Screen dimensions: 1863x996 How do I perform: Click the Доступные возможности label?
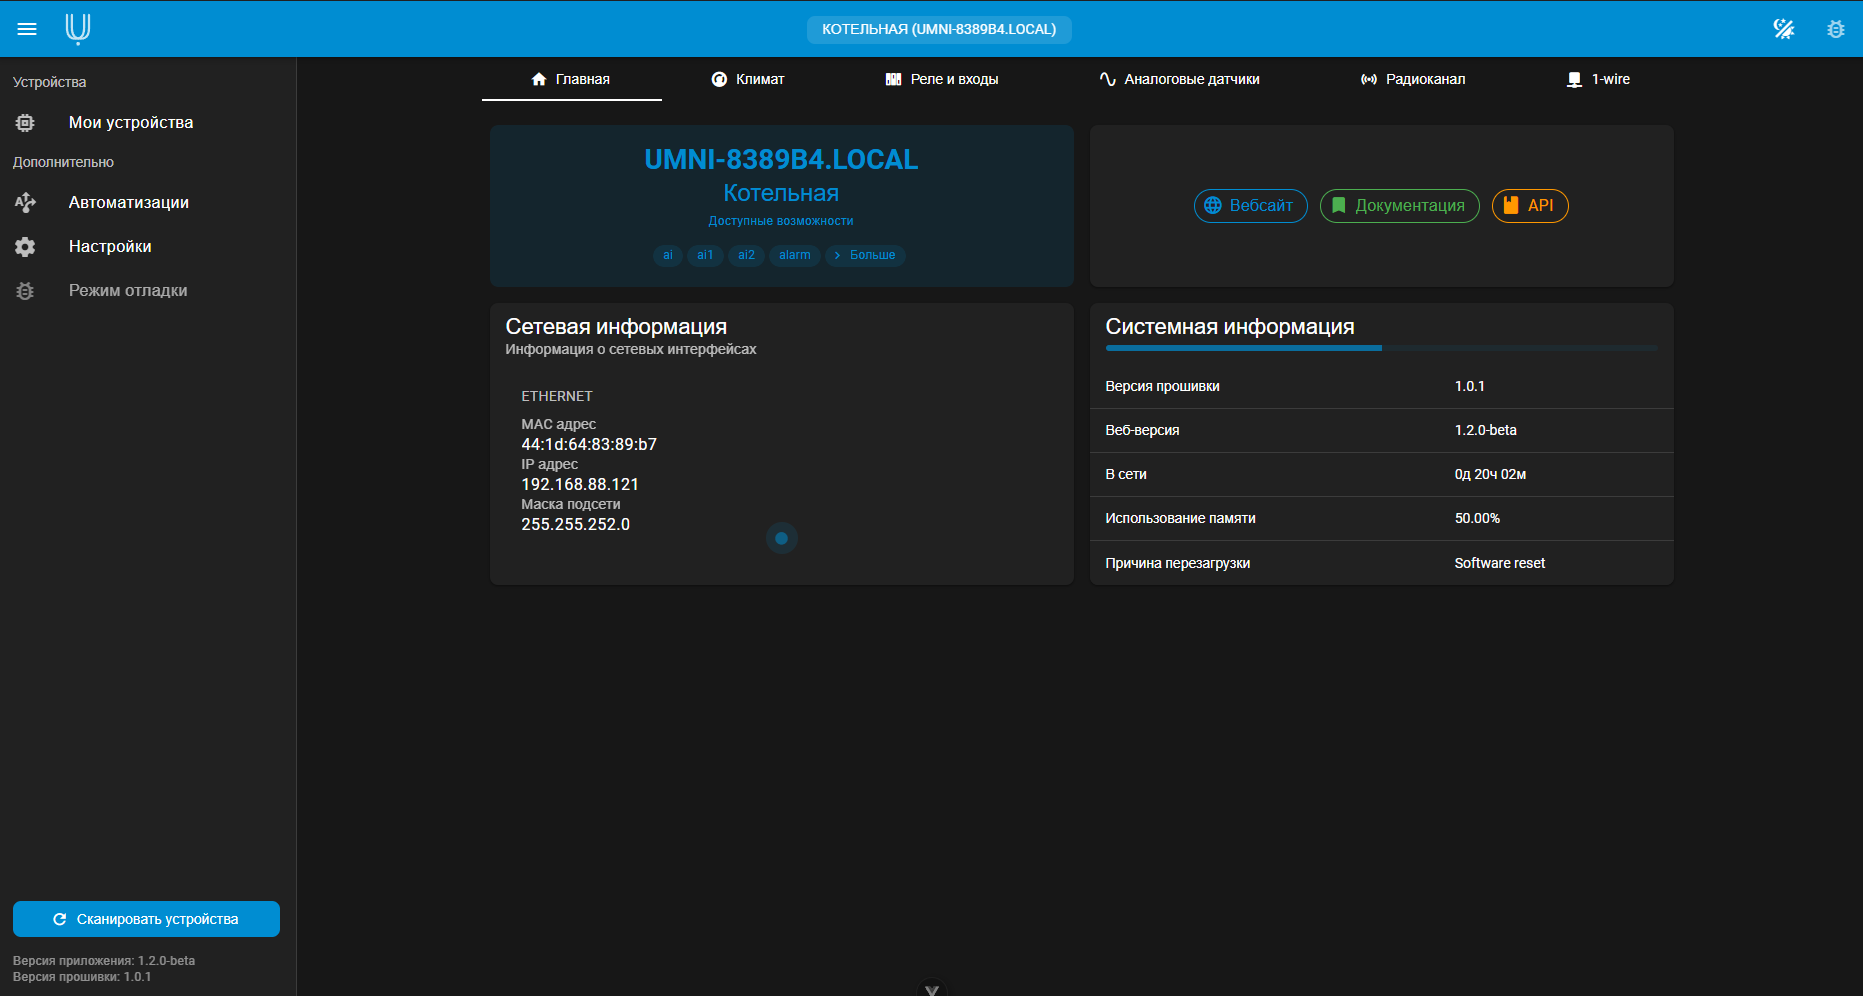coord(781,221)
